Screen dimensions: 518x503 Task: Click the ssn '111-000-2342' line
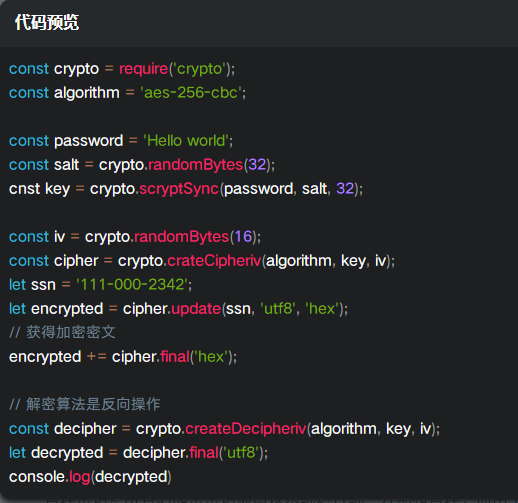[100, 285]
